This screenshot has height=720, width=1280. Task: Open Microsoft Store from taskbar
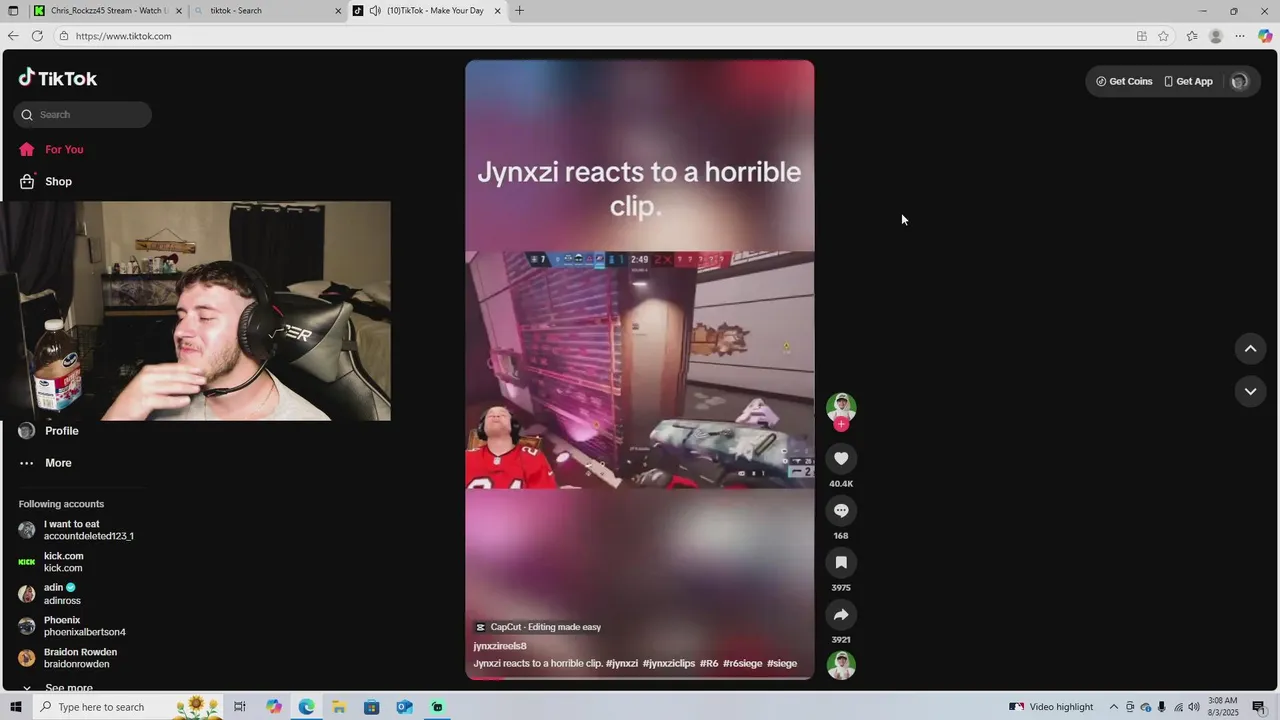click(372, 707)
